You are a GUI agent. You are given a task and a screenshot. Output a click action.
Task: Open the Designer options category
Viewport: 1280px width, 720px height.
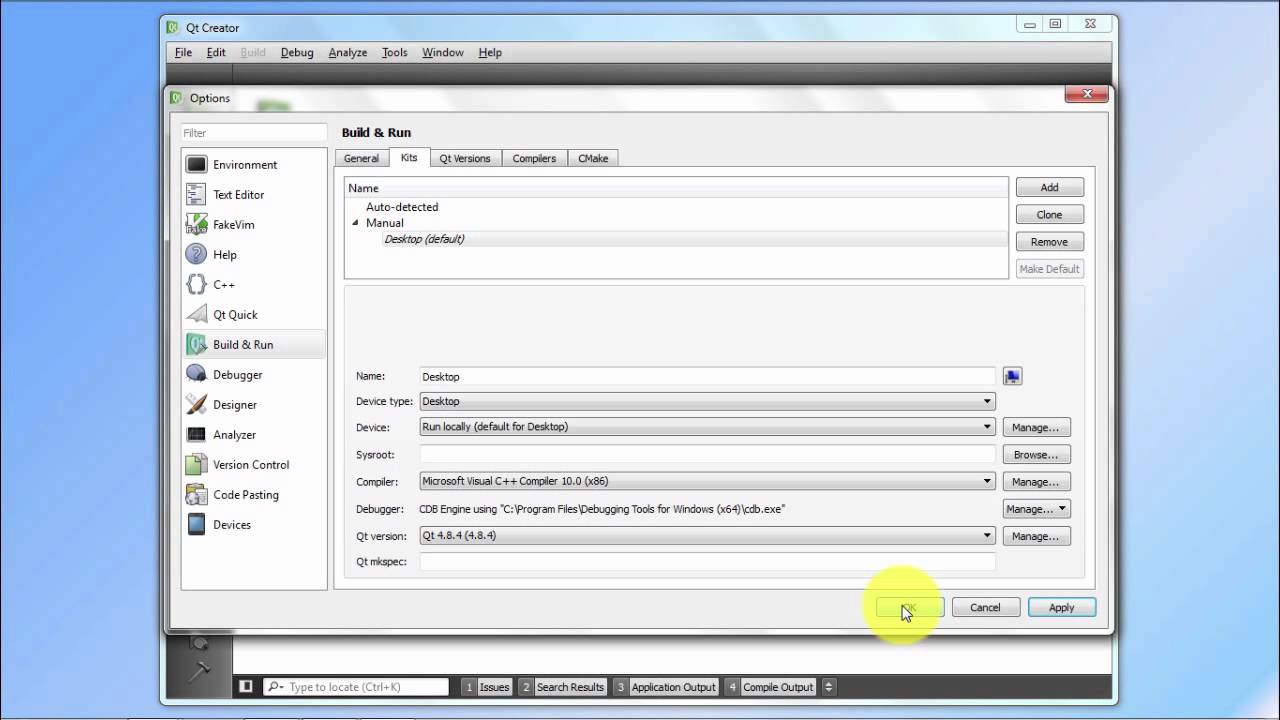[254, 405]
